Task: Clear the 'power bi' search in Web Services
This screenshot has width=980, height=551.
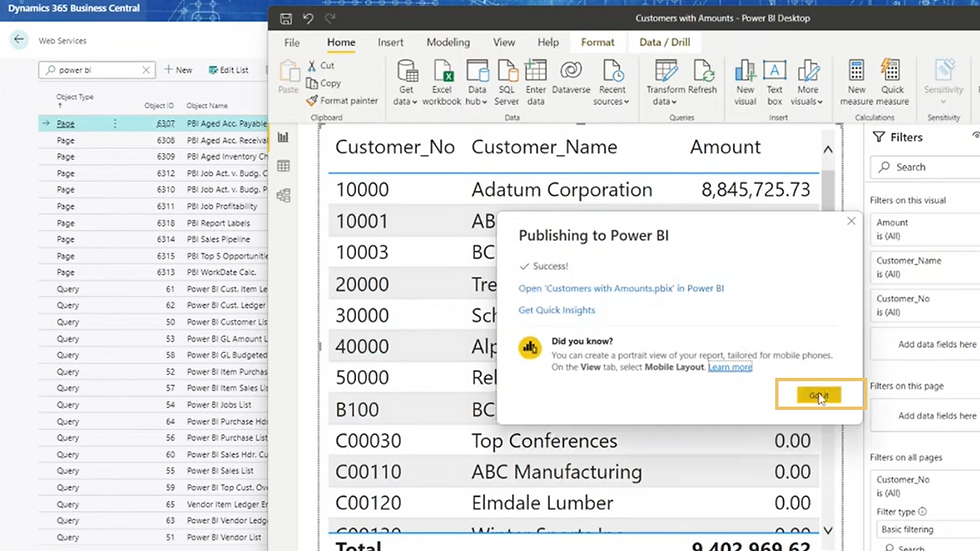Action: (x=146, y=70)
